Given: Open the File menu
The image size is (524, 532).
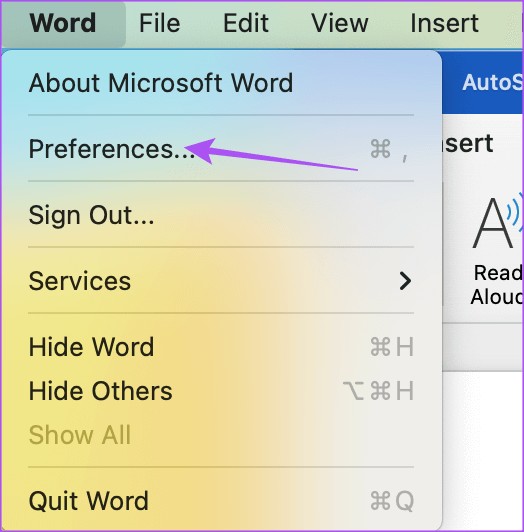Looking at the screenshot, I should [160, 23].
